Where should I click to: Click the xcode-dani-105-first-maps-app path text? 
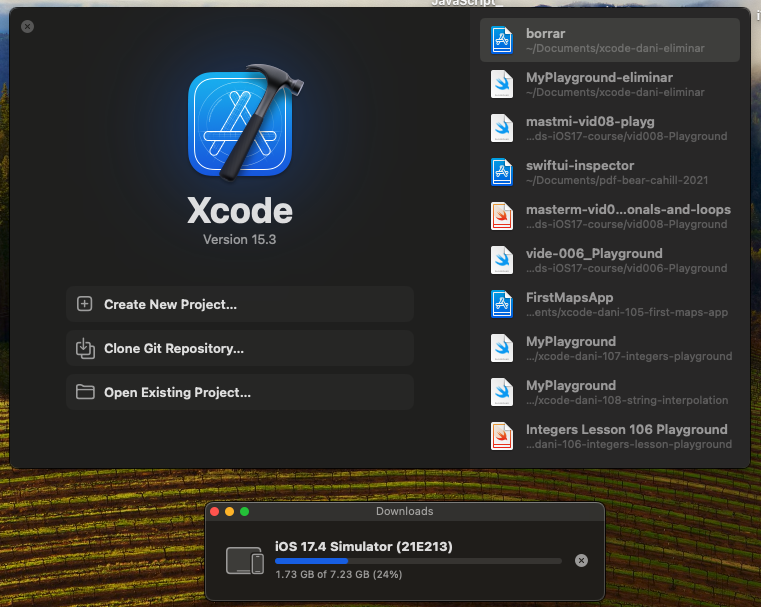tap(627, 312)
